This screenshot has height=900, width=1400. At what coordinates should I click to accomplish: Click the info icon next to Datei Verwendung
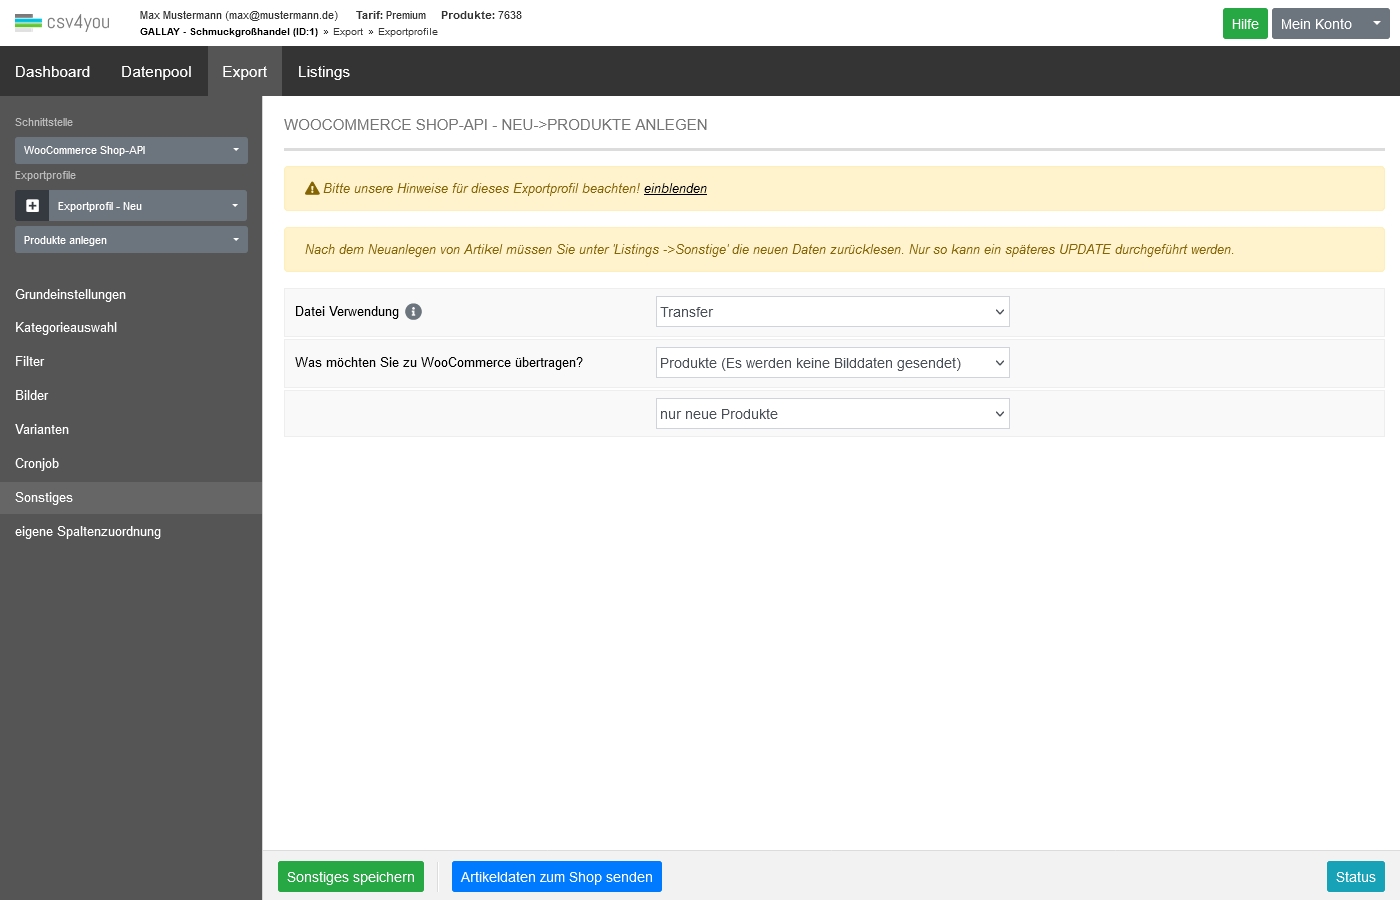[x=413, y=312]
